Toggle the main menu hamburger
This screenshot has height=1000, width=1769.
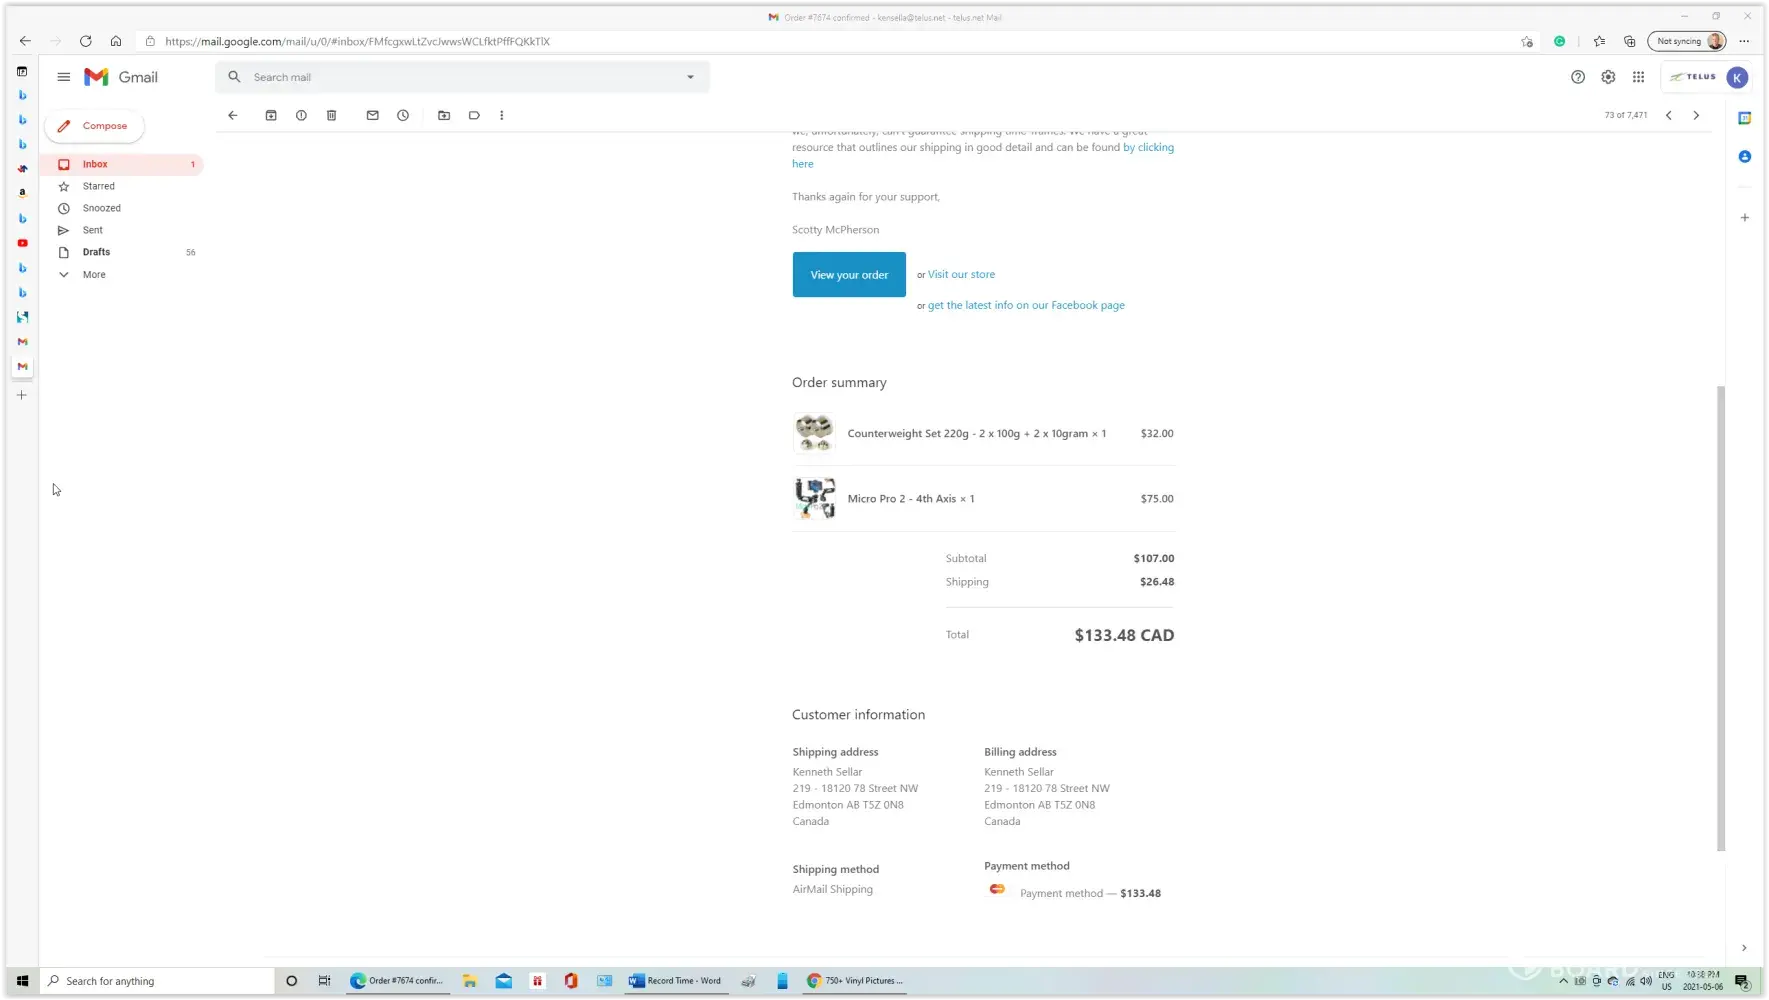(64, 77)
